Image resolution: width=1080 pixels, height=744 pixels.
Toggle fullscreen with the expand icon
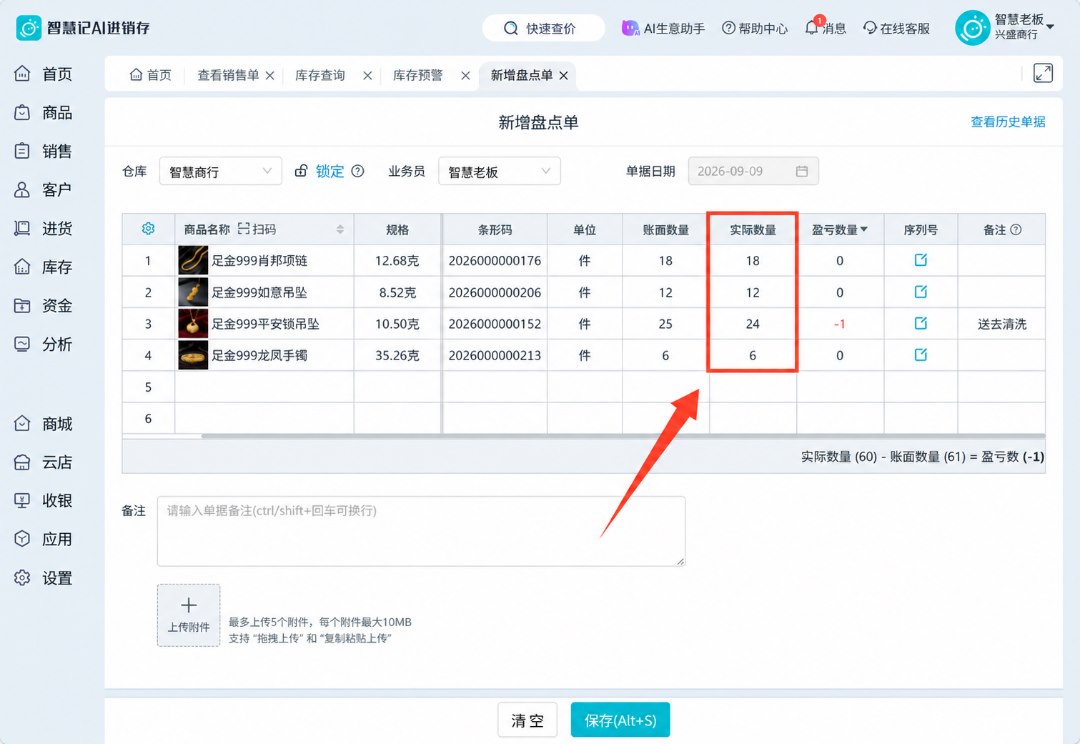pos(1043,73)
